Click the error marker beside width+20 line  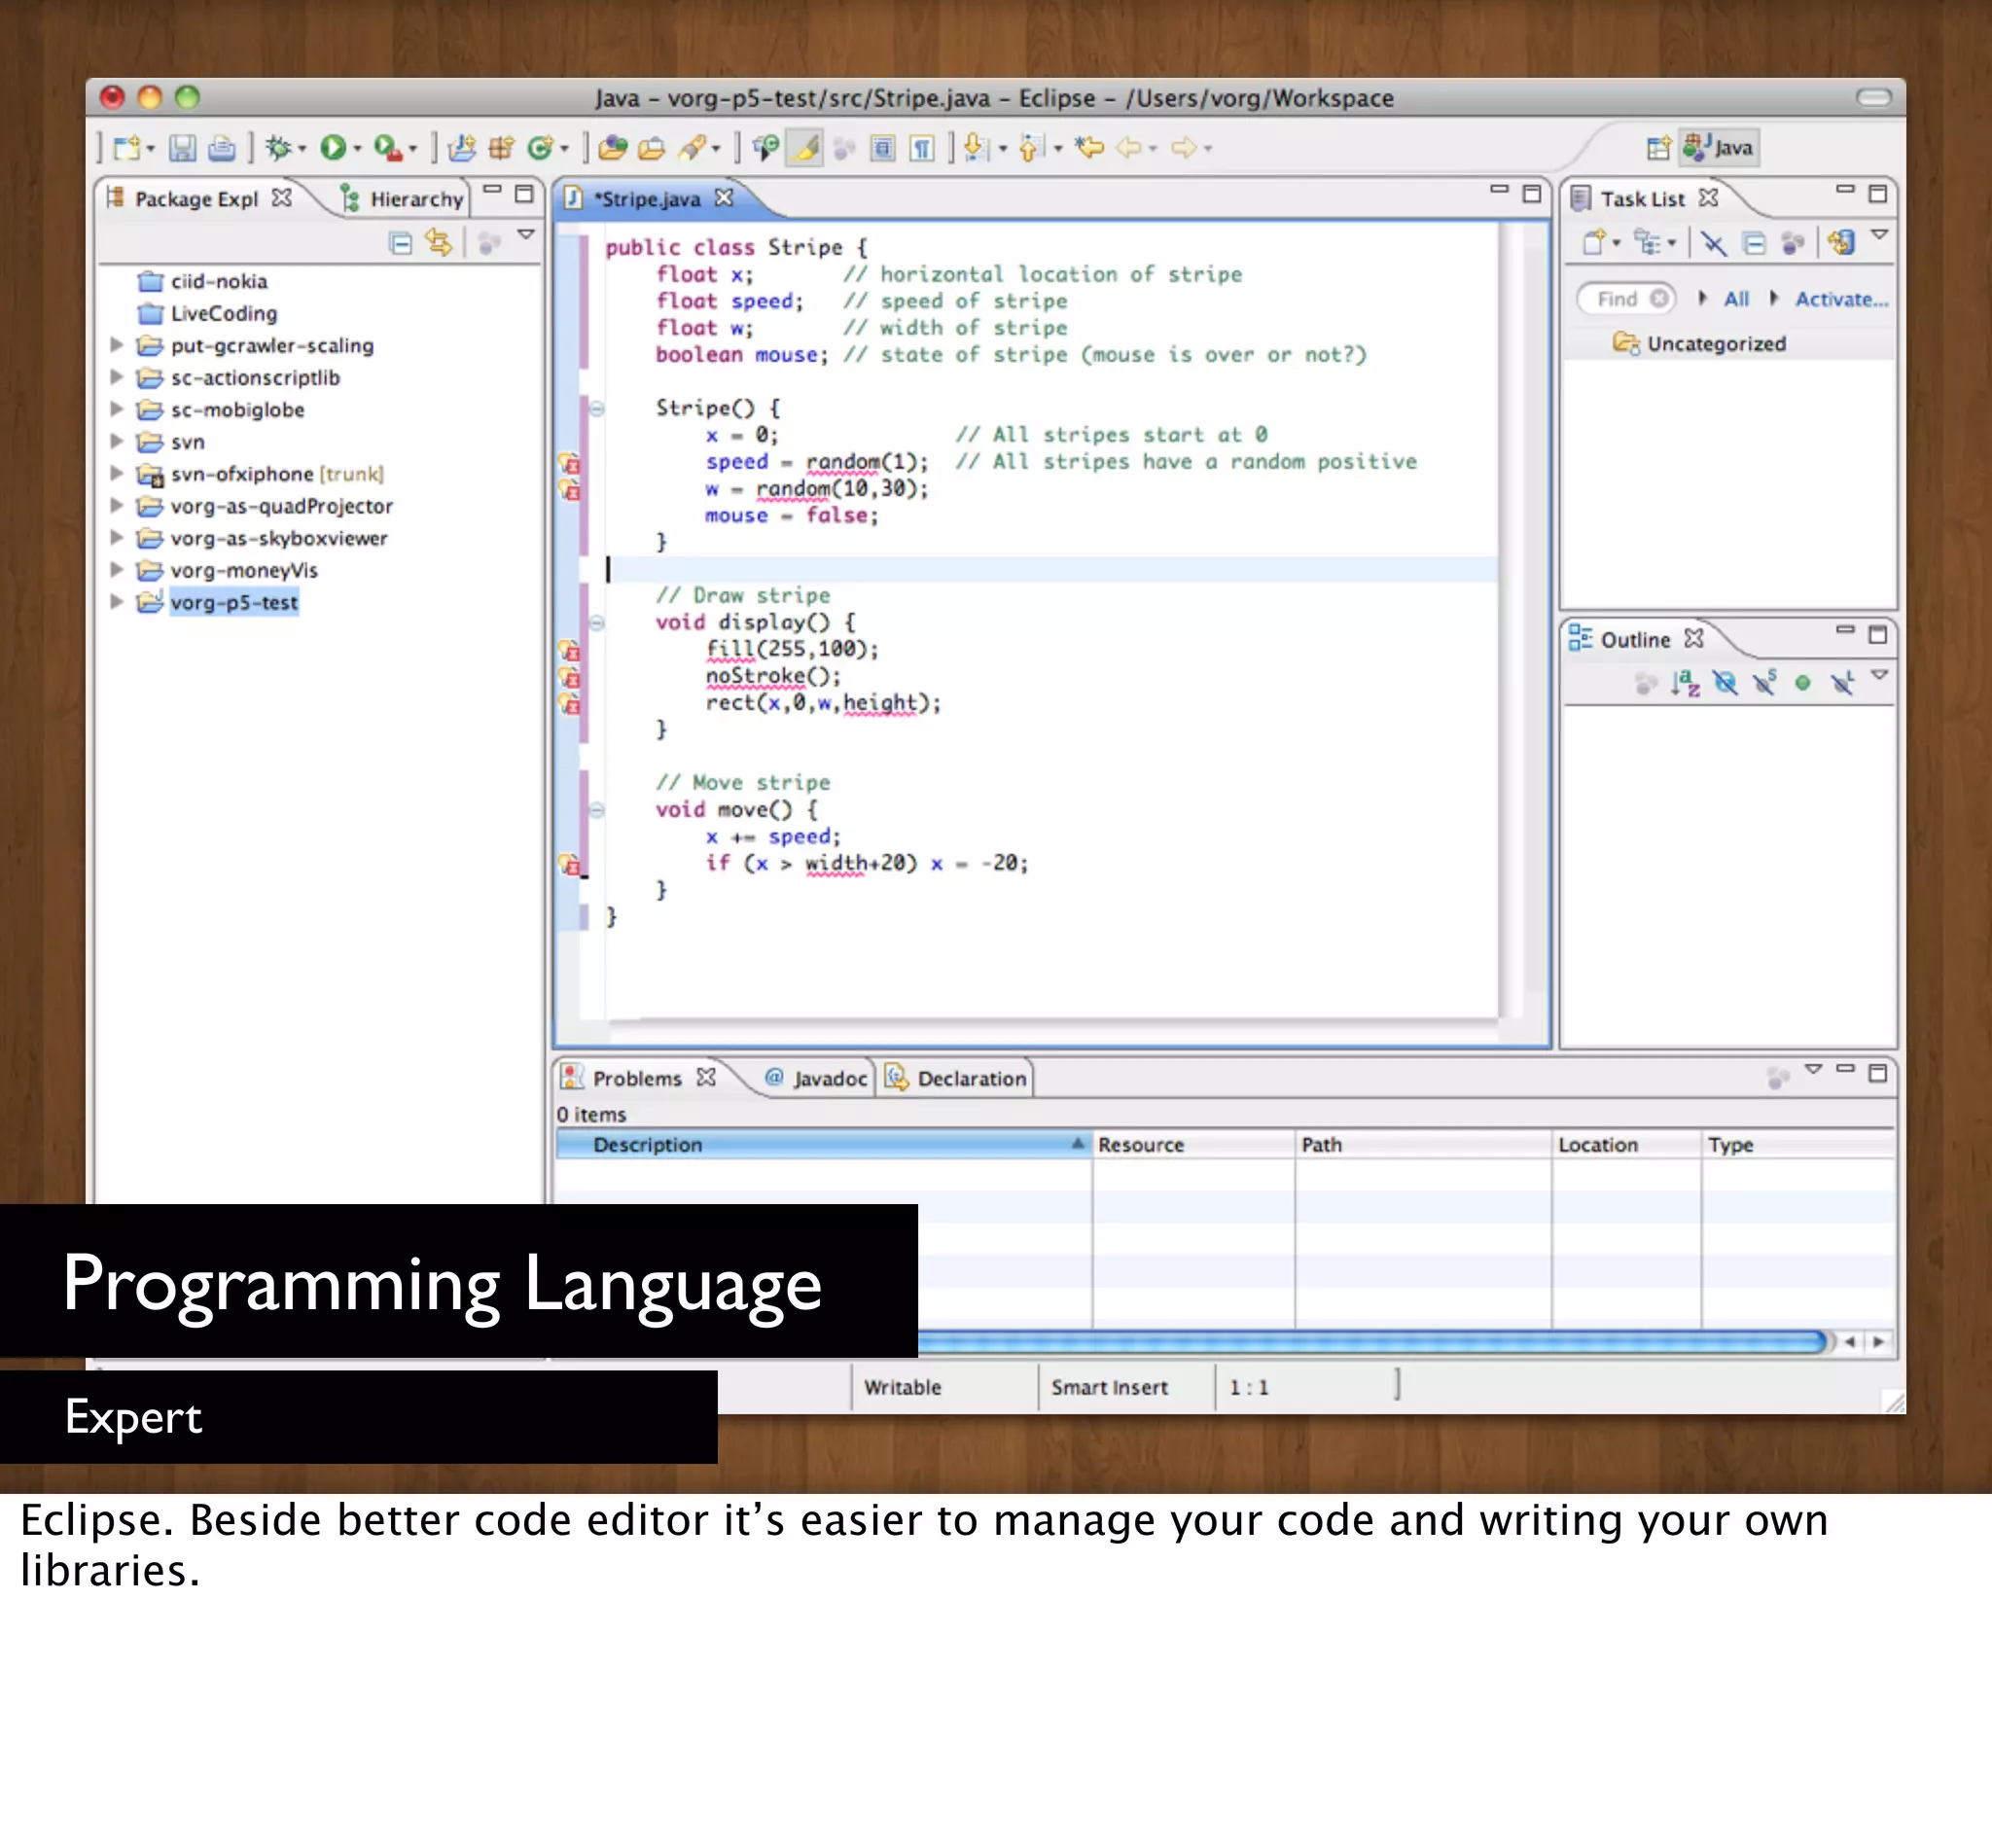(x=569, y=864)
